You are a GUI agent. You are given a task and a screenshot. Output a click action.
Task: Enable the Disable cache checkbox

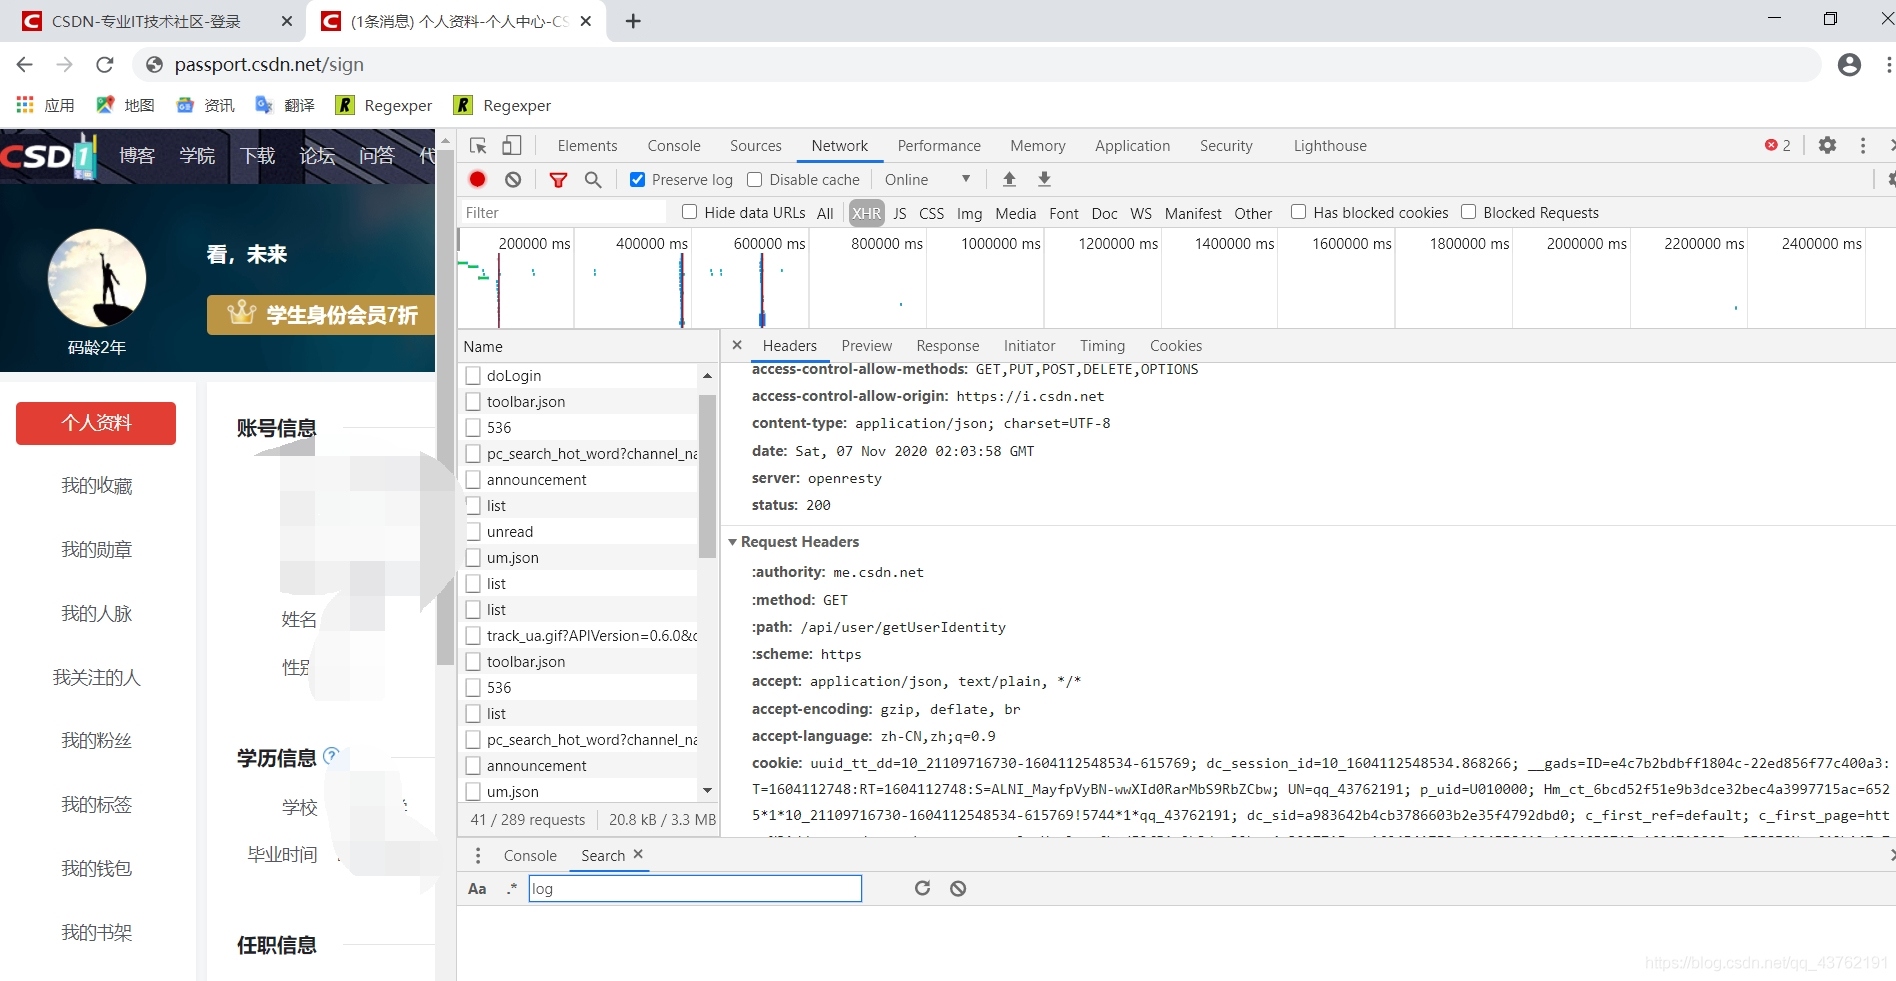pos(755,179)
